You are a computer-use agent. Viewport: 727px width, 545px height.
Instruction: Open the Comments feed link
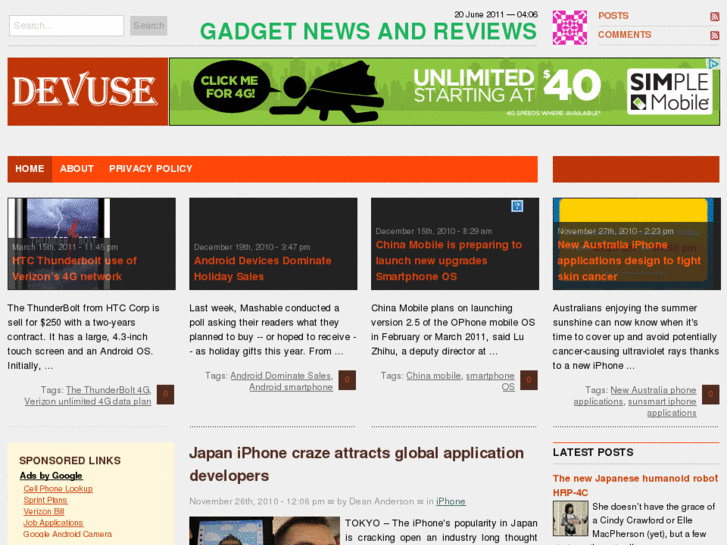[x=624, y=35]
